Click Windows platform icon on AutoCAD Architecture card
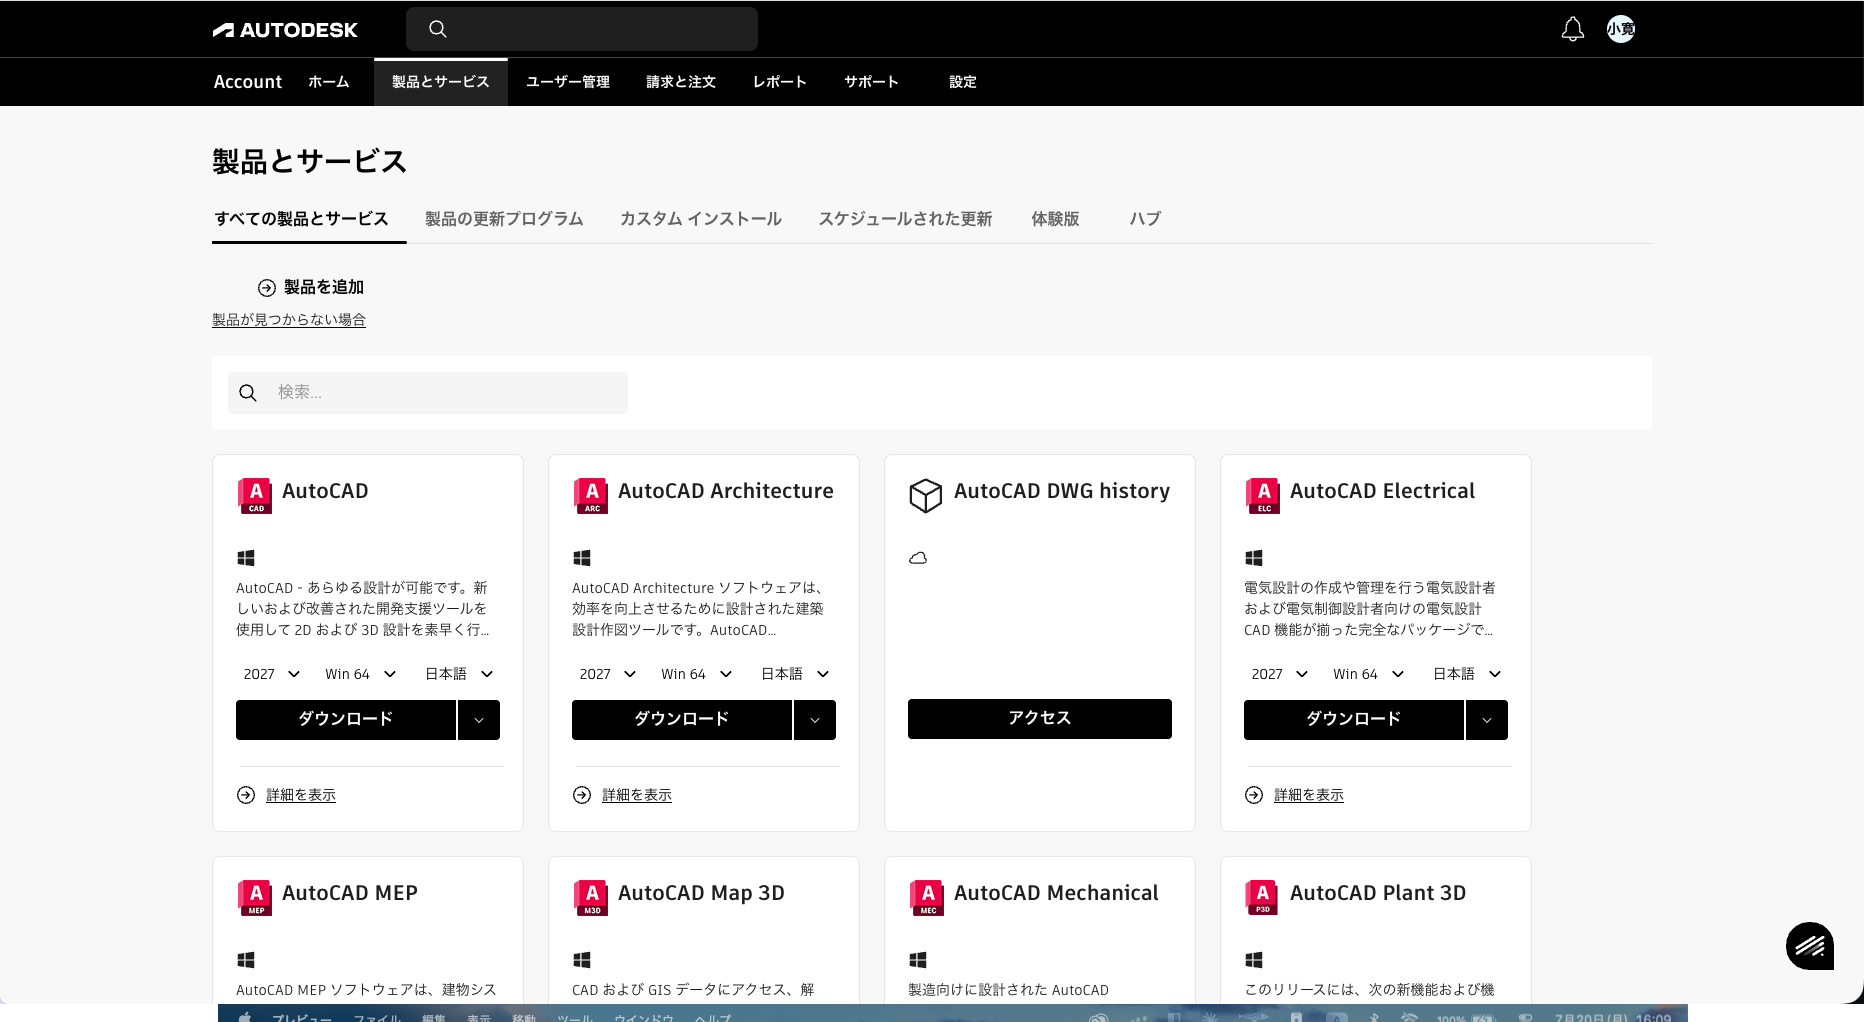Screen dimensions: 1864x1022 [582, 558]
